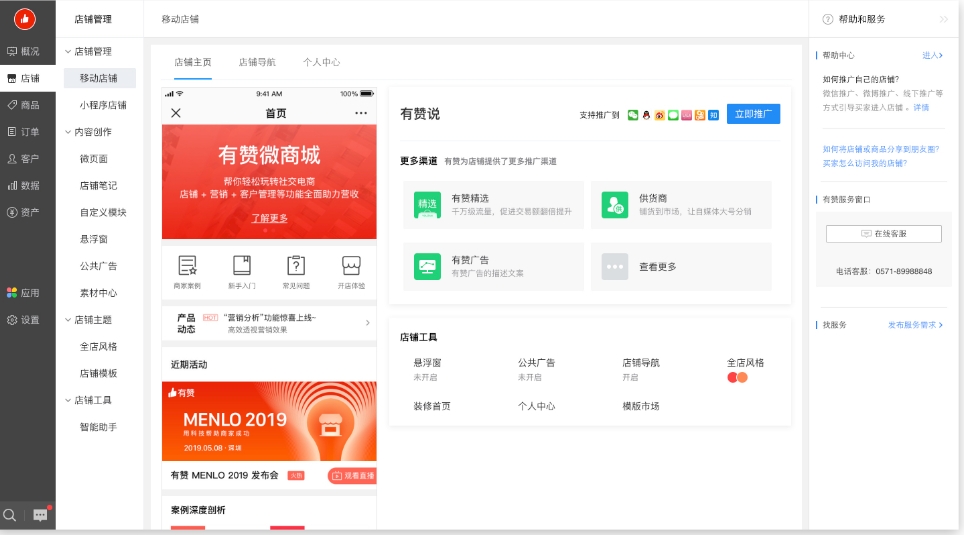Open the 供货商 channel card
The height and width of the screenshot is (535, 964).
(x=681, y=205)
